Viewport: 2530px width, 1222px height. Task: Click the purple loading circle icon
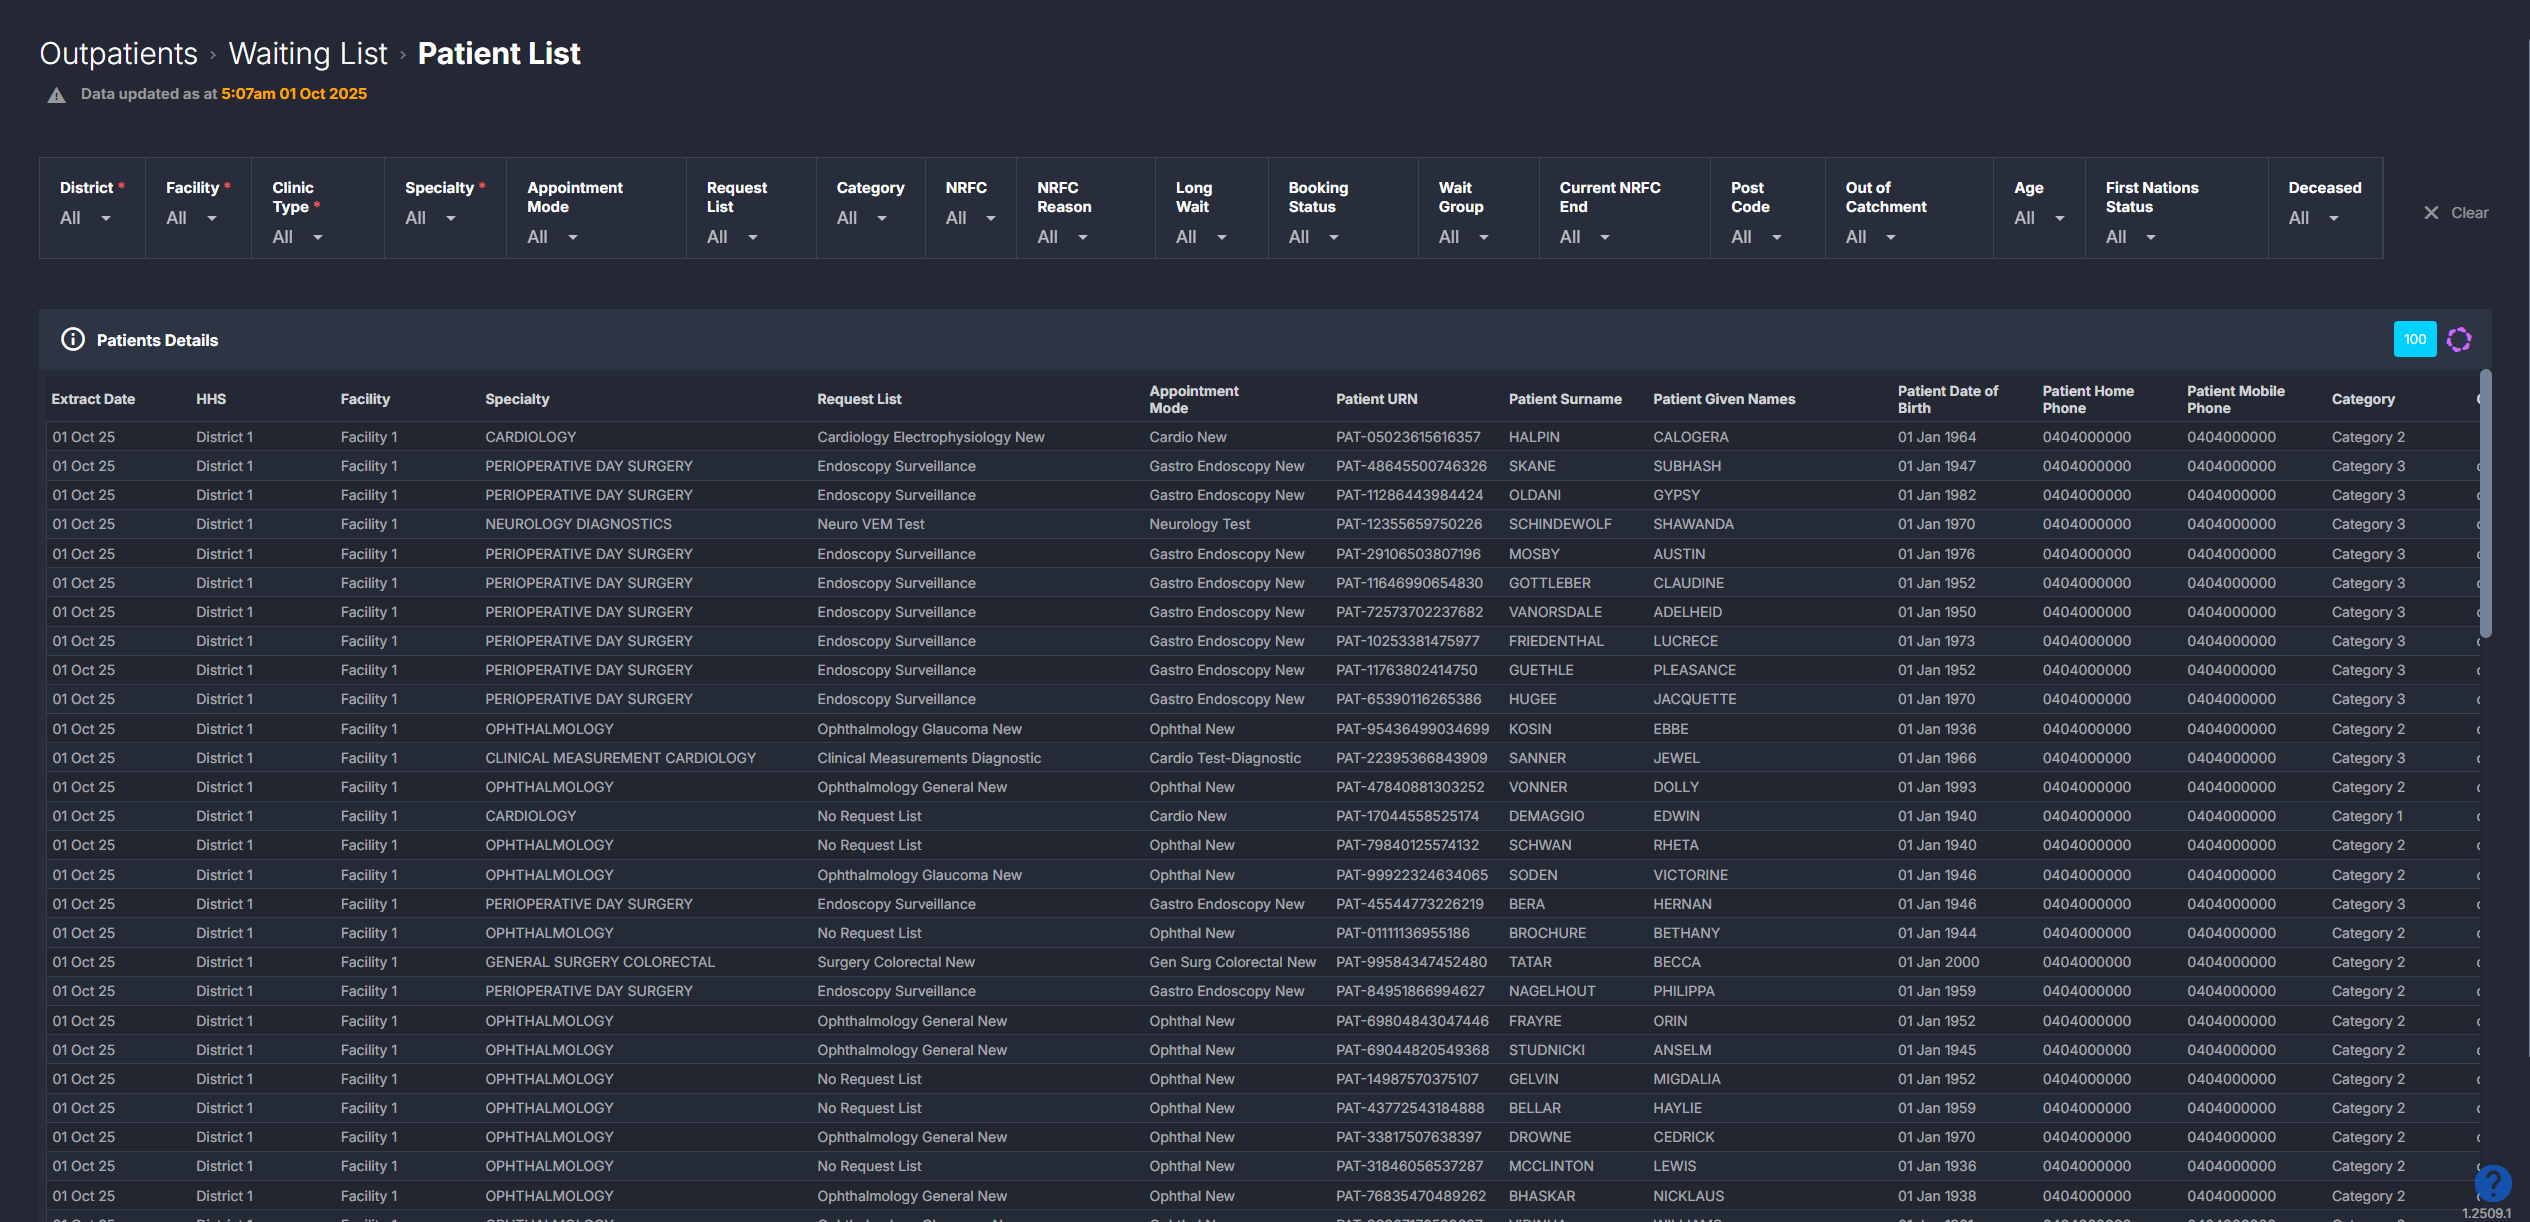click(2459, 340)
